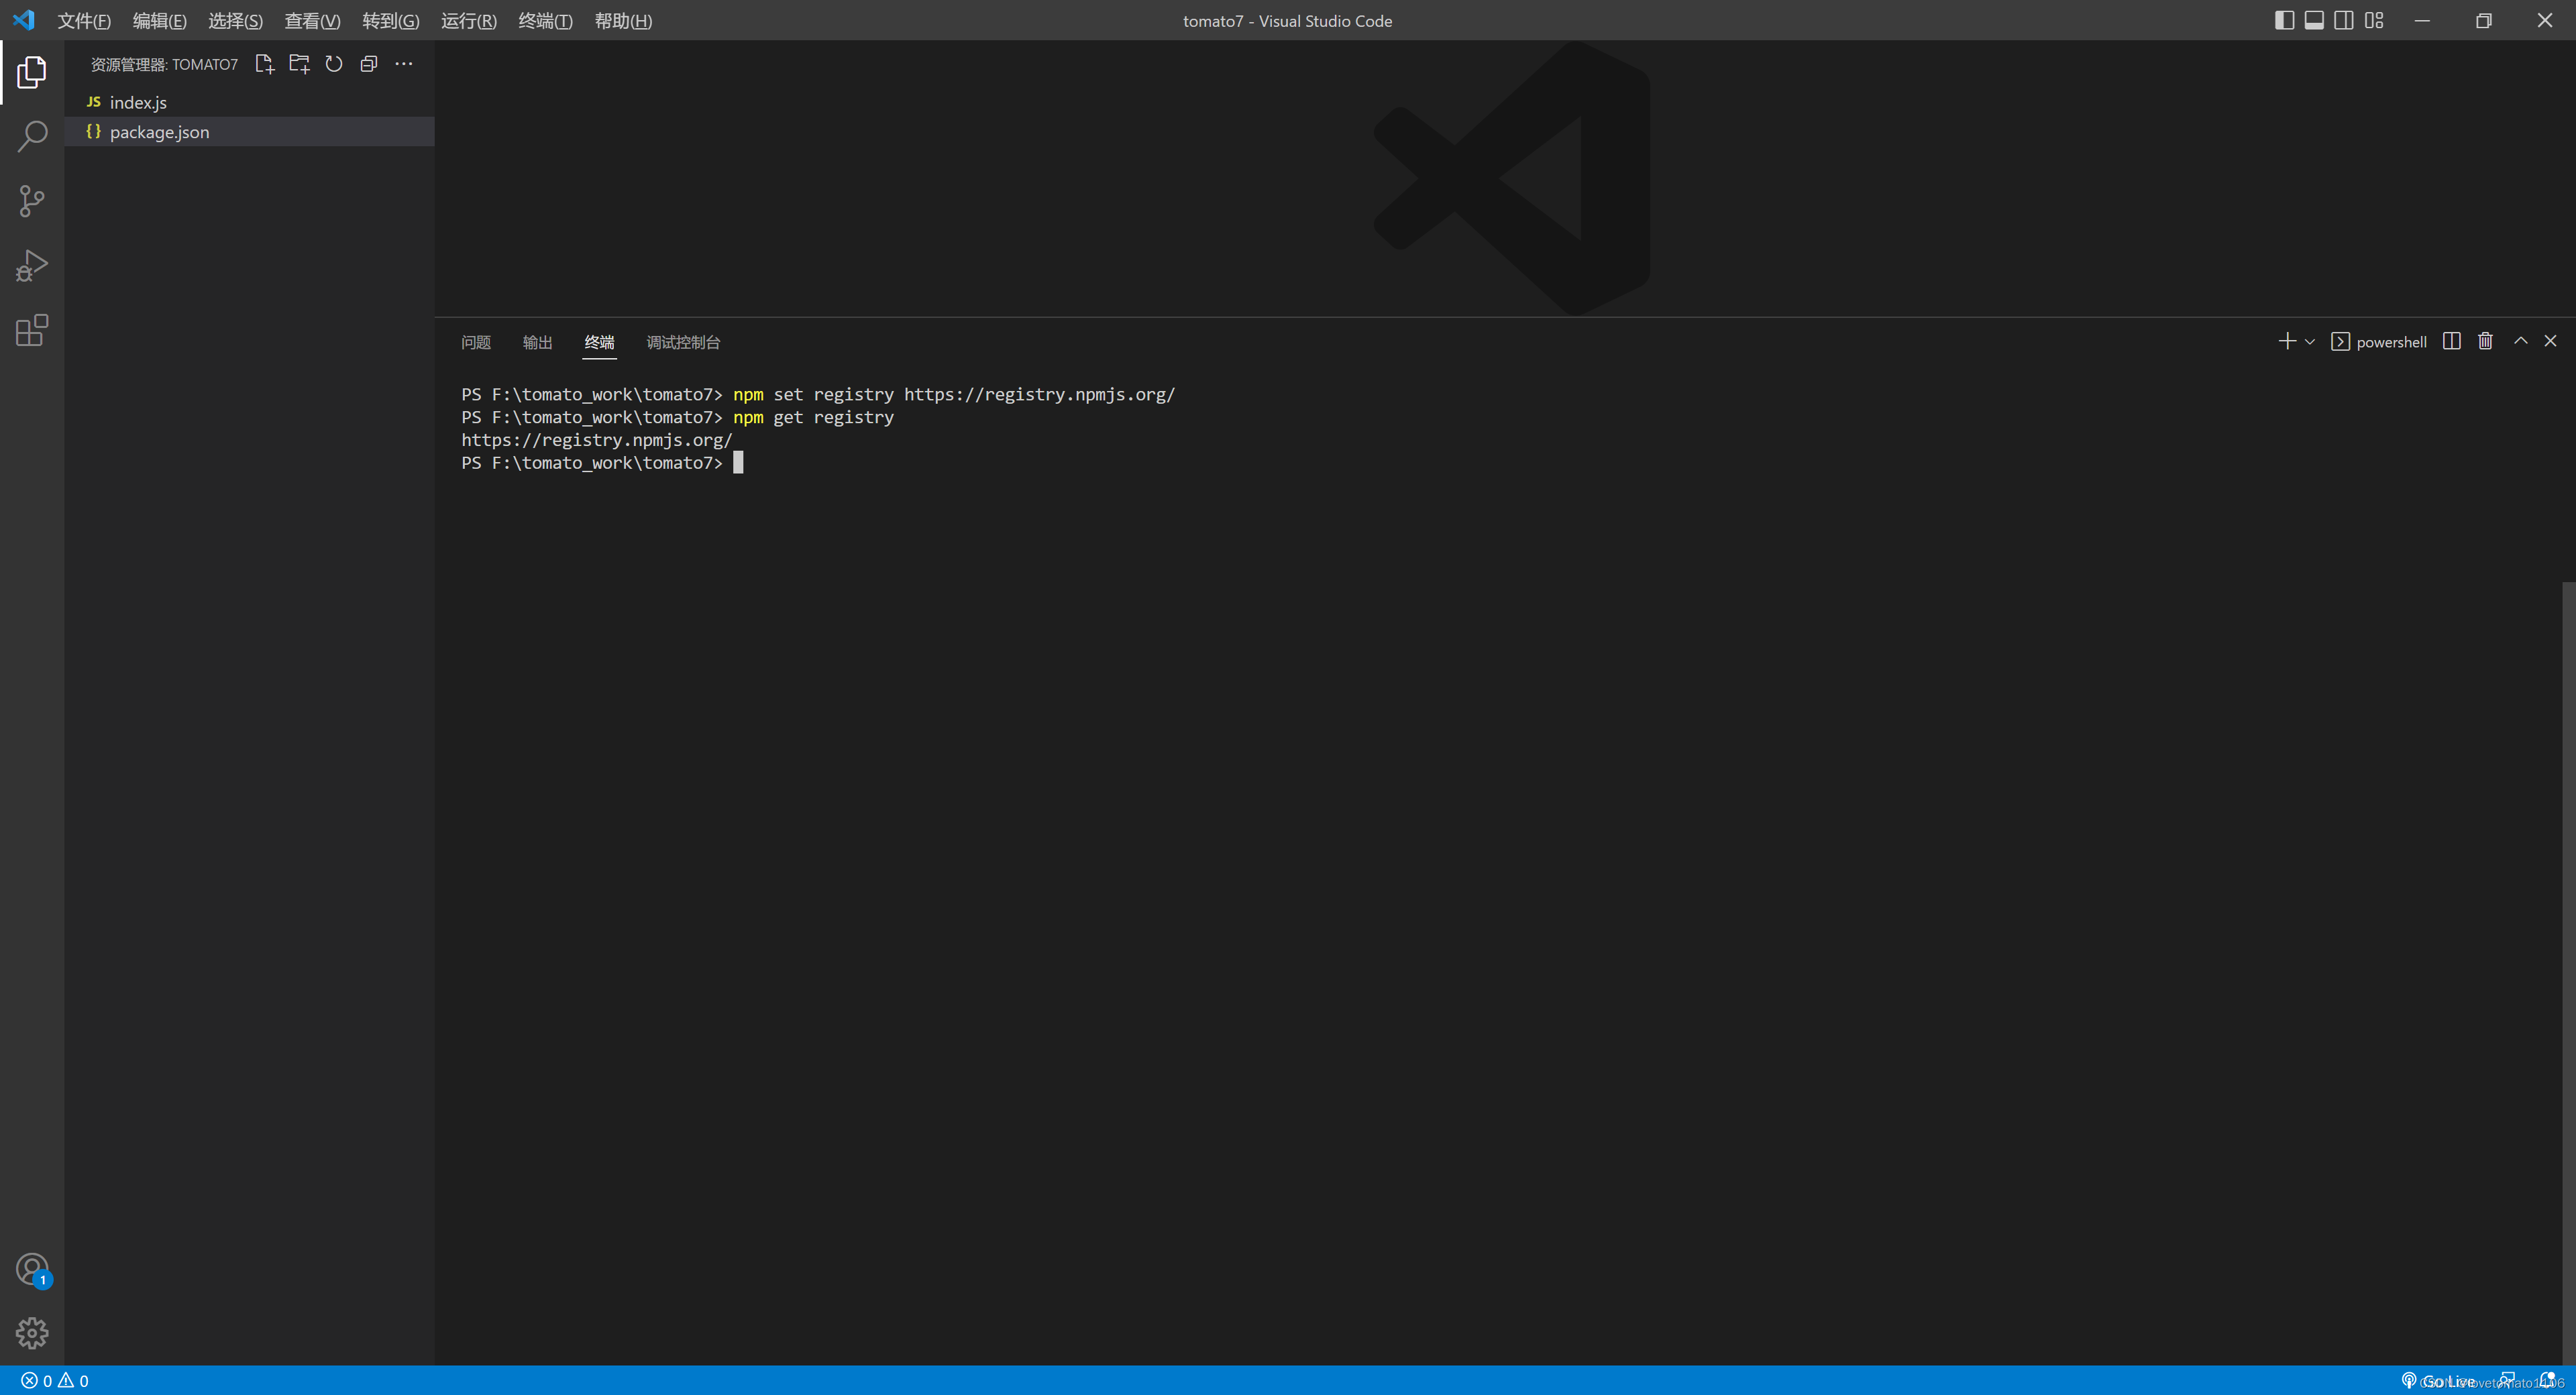The width and height of the screenshot is (2576, 1395).
Task: Open the 终端(T) menu
Action: click(545, 21)
